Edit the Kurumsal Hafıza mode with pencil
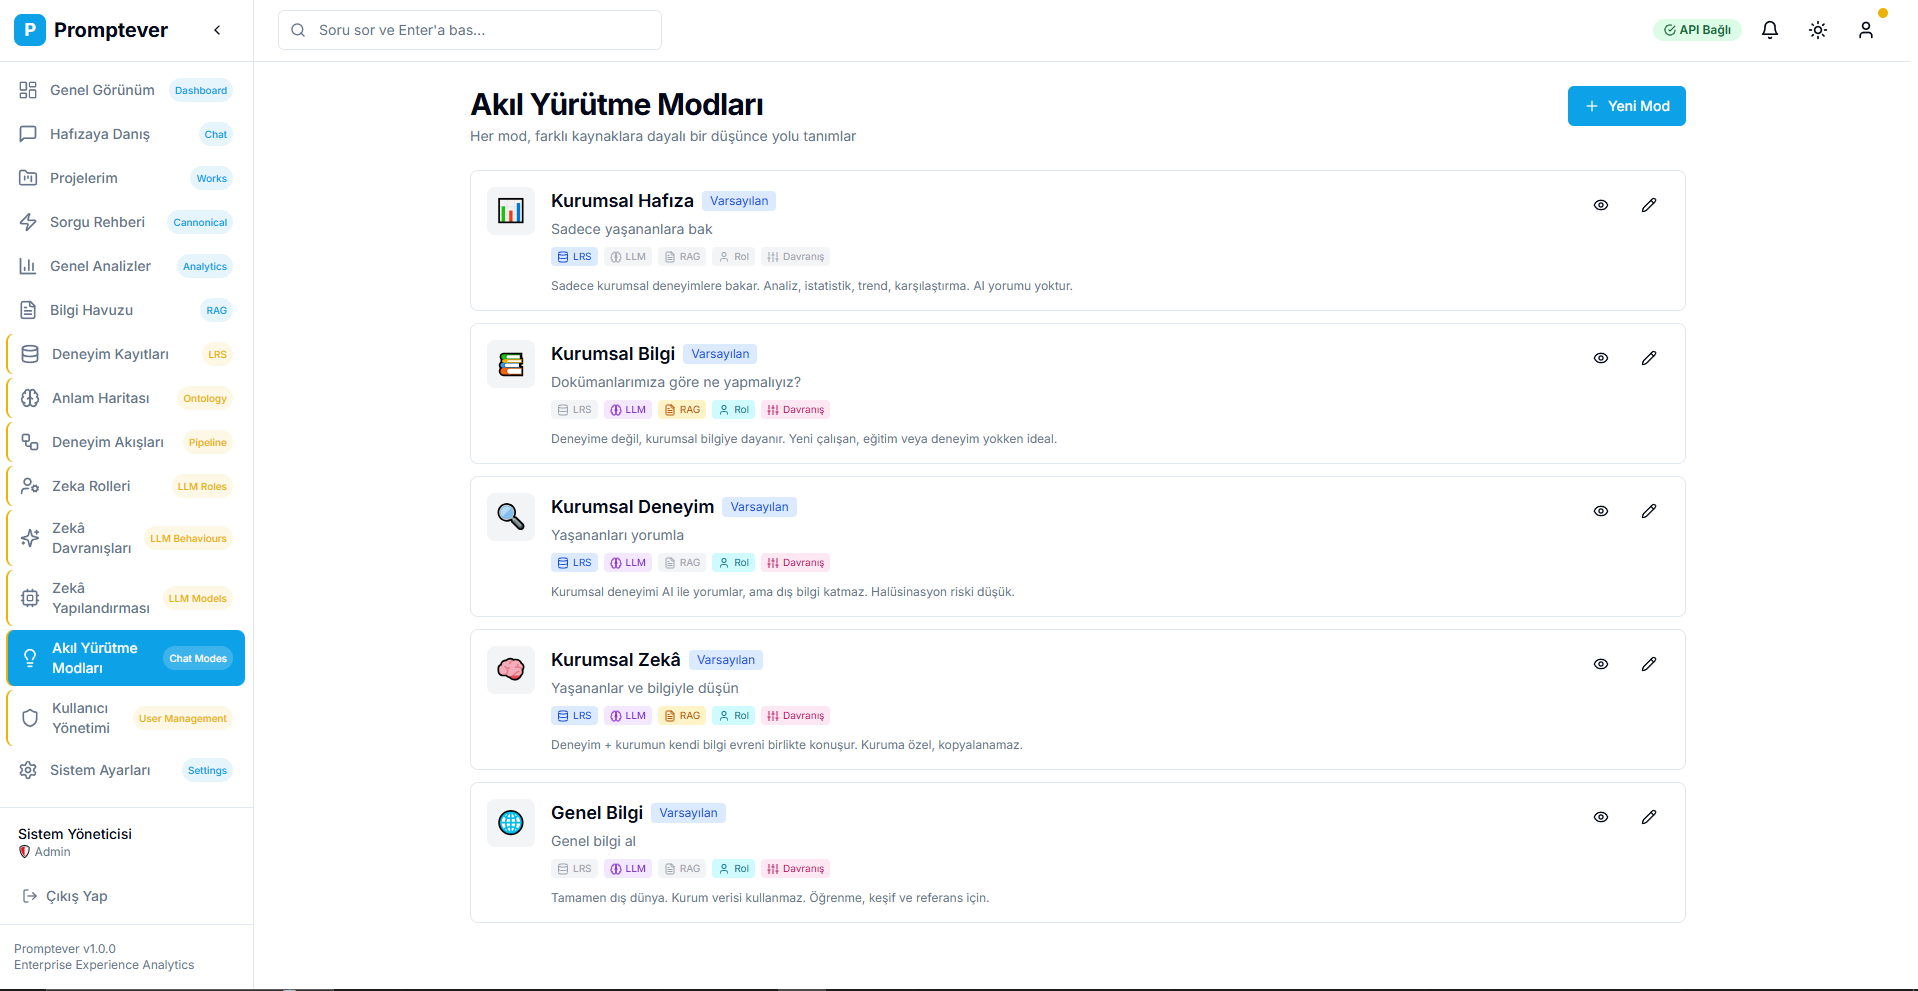Screen dimensions: 1918x991 pyautogui.click(x=1648, y=205)
